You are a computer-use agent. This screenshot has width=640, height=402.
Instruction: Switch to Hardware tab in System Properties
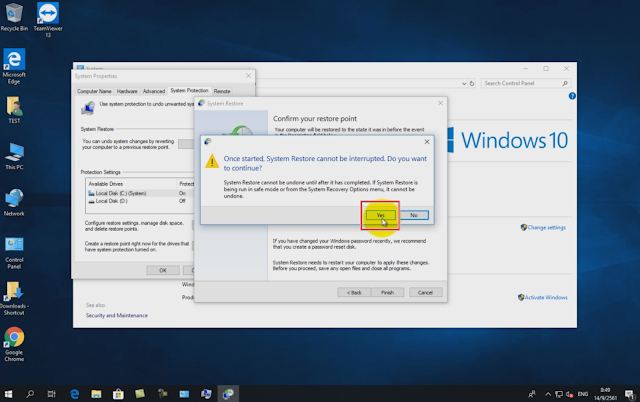click(127, 91)
